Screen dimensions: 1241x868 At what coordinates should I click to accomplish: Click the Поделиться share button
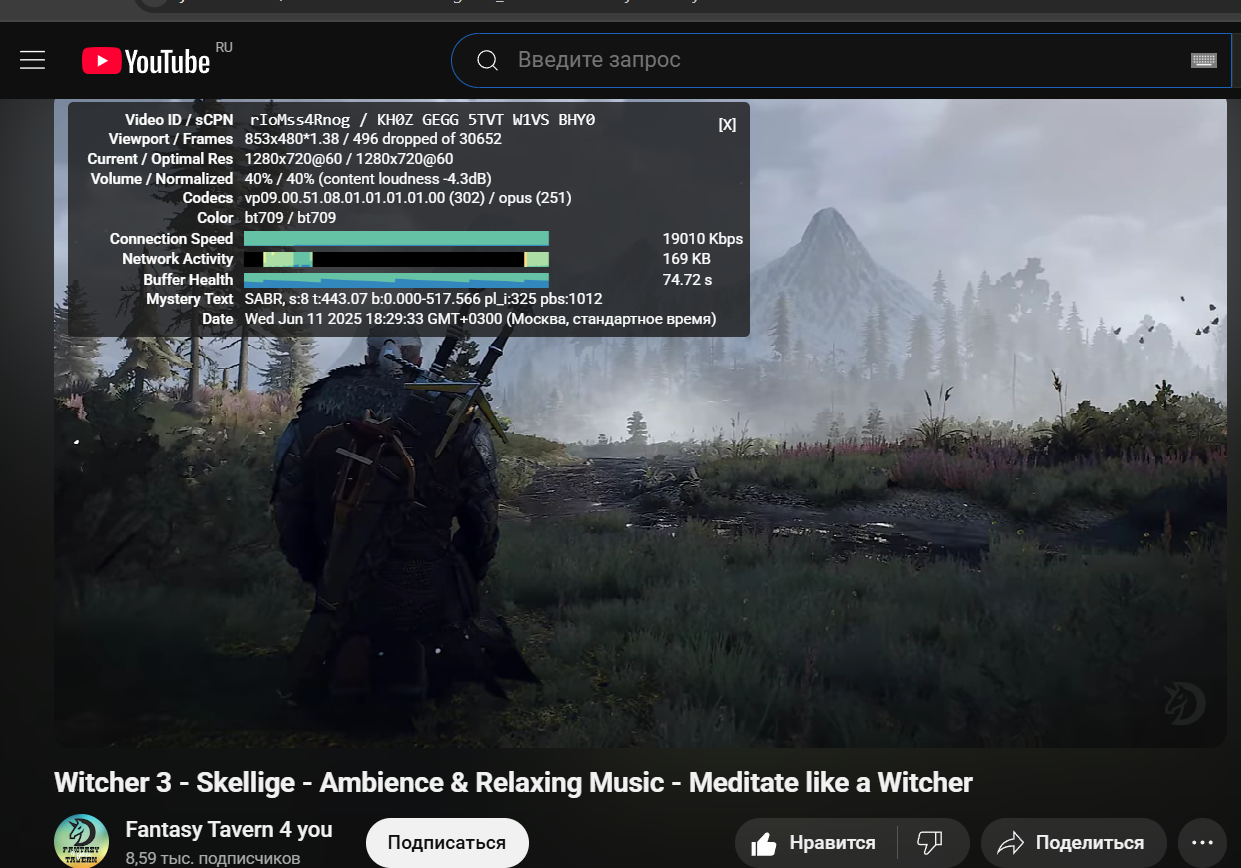point(1073,843)
